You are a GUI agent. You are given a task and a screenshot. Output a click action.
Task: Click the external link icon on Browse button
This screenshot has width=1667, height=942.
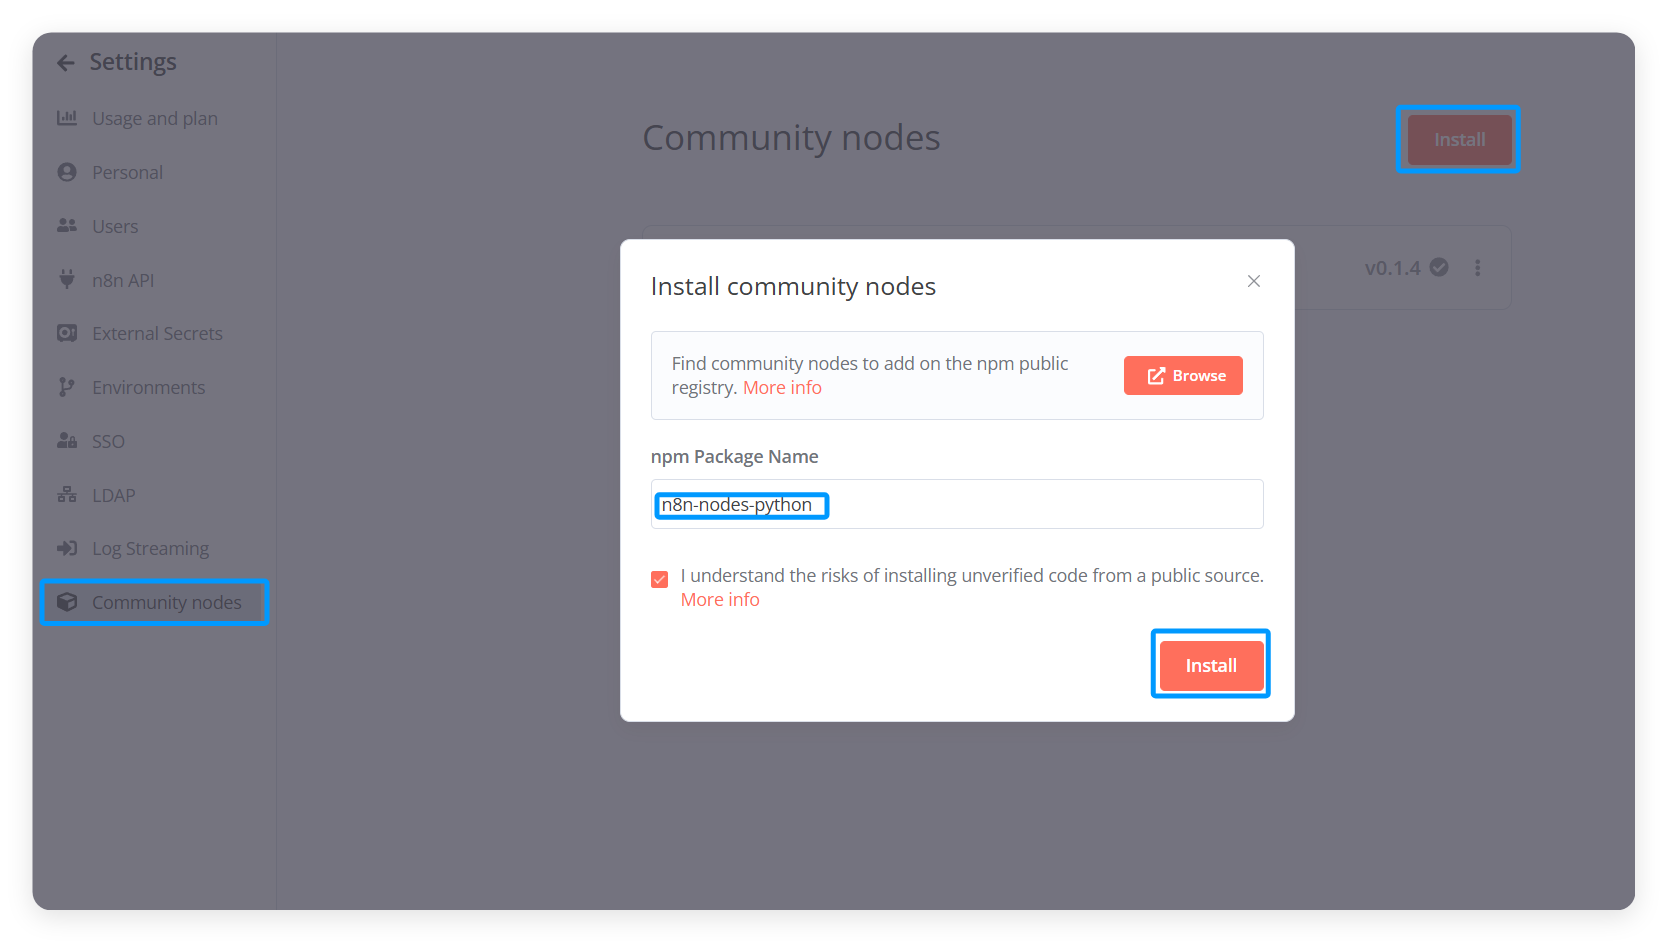point(1156,376)
